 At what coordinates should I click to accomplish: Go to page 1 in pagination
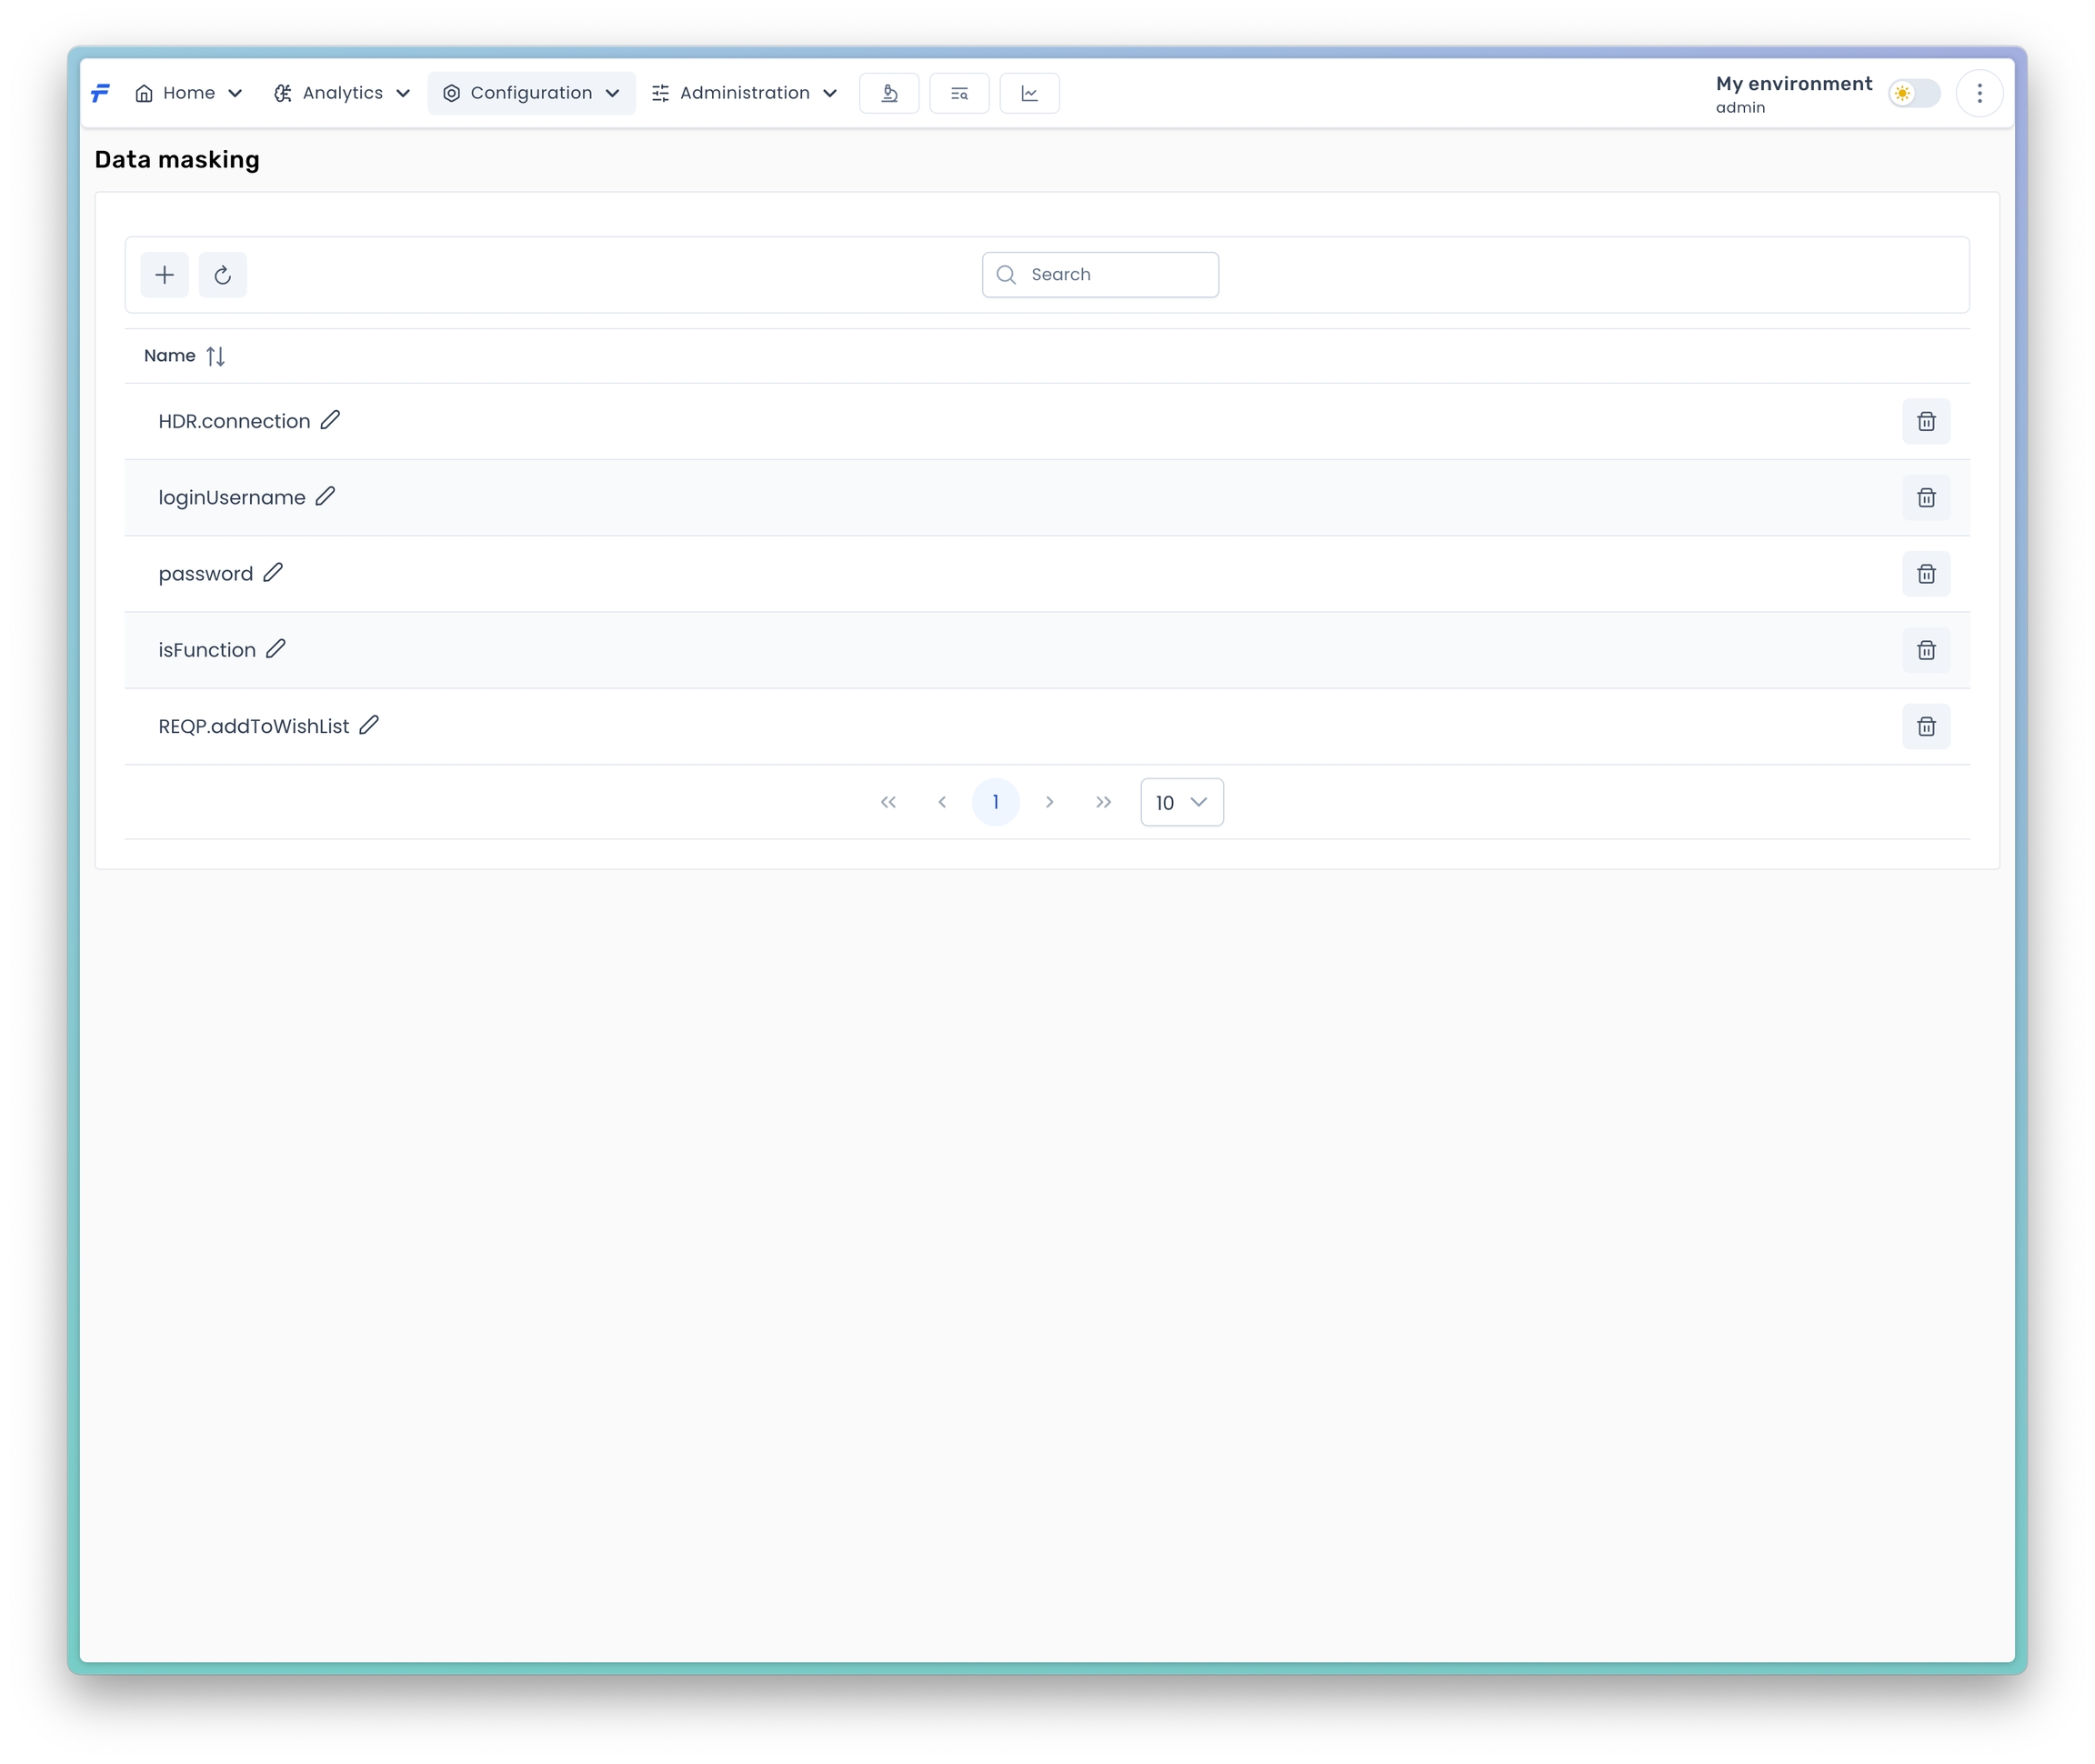995,802
